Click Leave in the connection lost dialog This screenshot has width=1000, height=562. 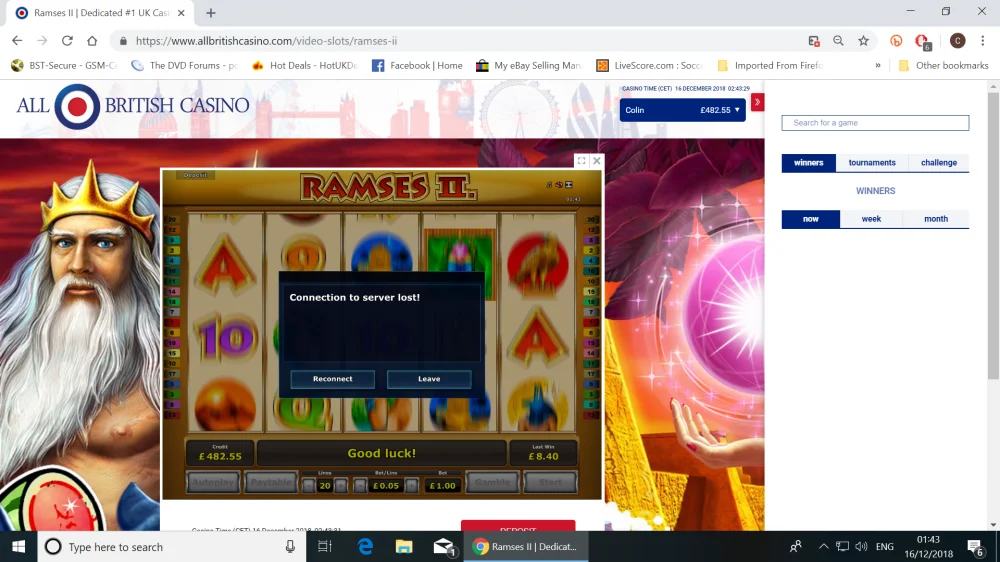pyautogui.click(x=429, y=379)
